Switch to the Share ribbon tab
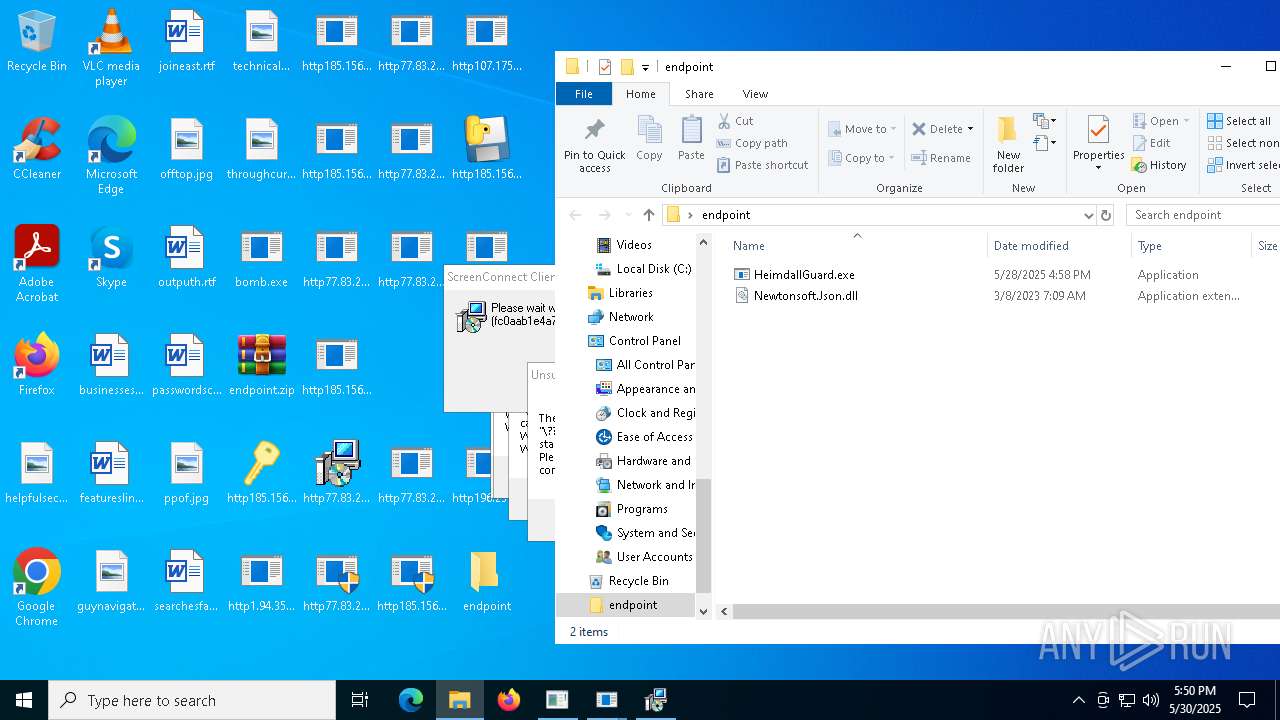This screenshot has width=1280, height=720. tap(699, 94)
